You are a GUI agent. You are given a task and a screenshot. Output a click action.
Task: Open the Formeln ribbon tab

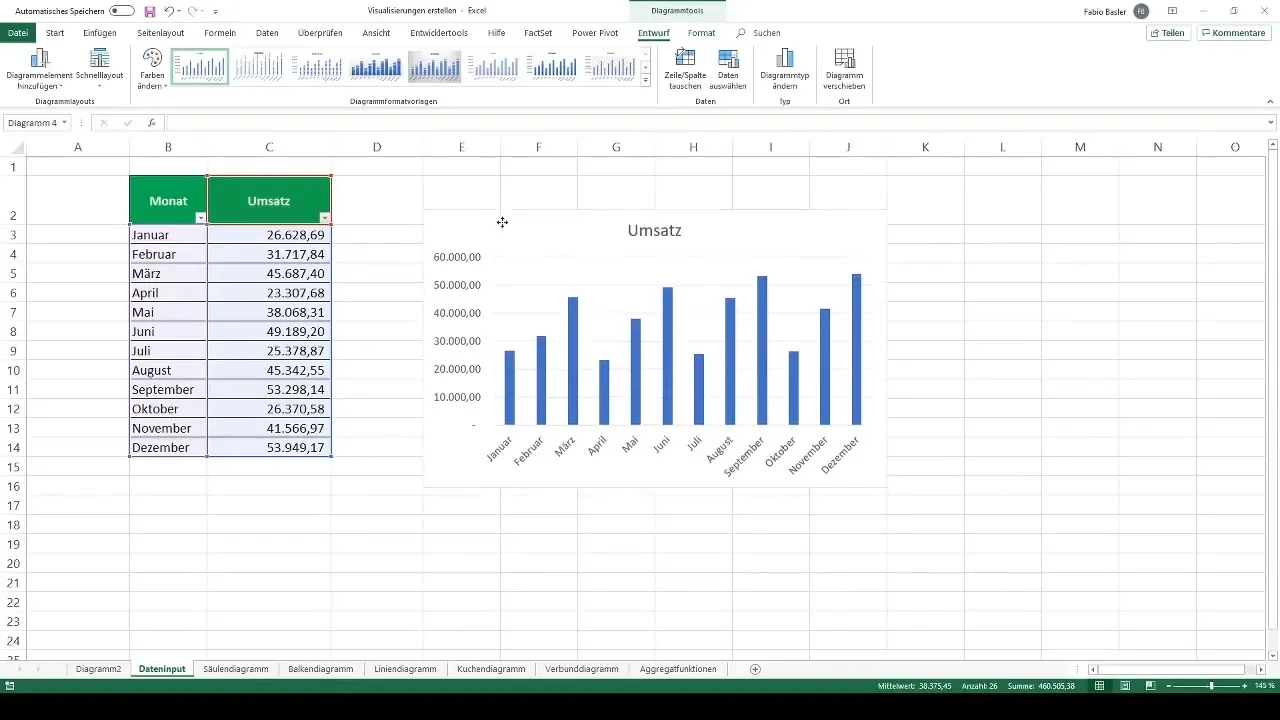coord(220,33)
